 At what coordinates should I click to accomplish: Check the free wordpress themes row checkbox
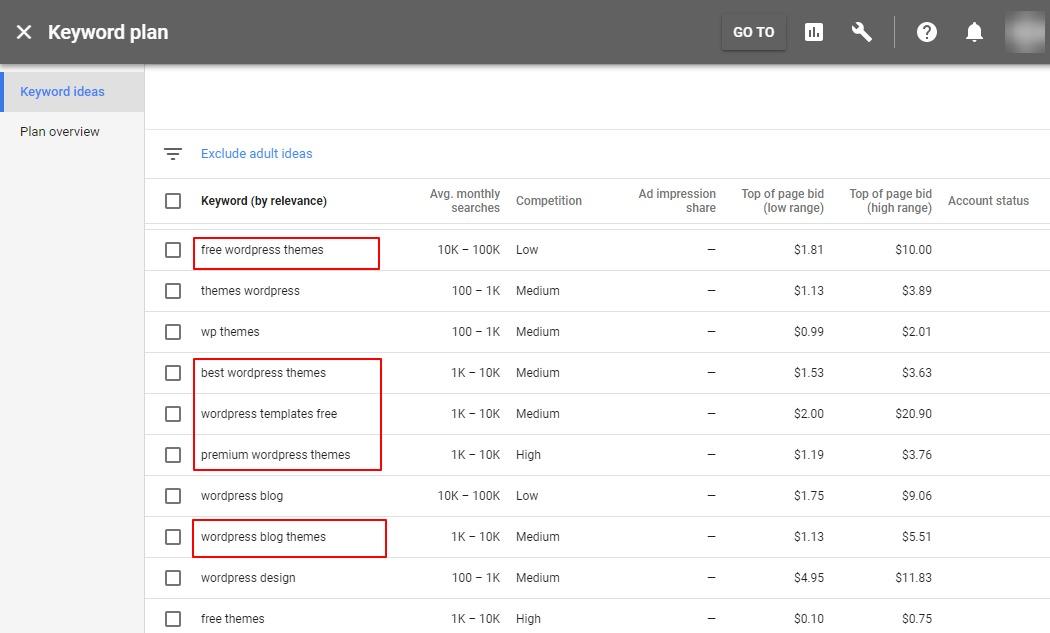(x=173, y=250)
